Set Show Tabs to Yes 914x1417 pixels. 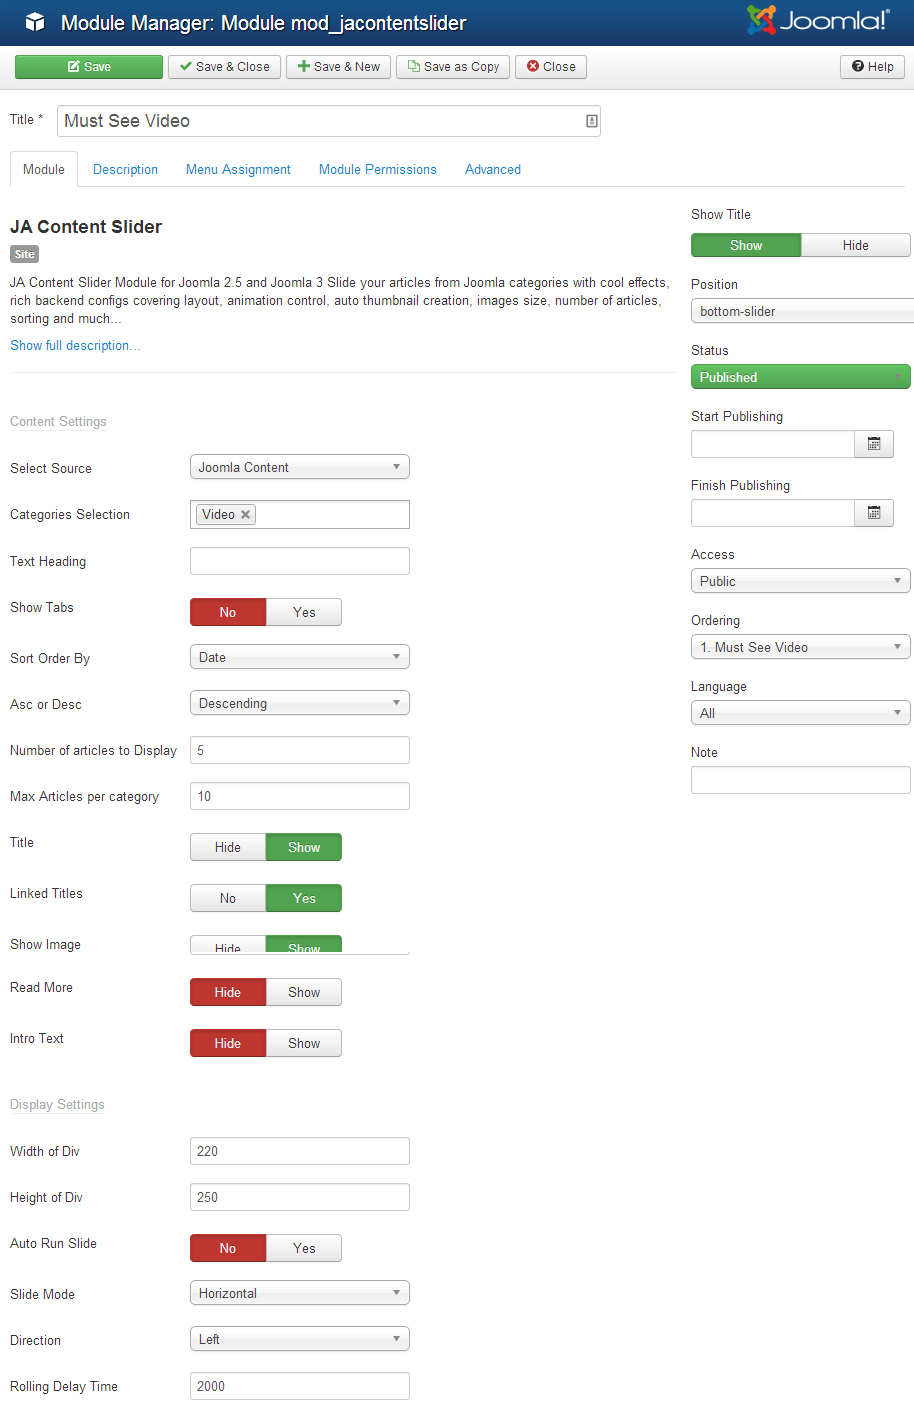pyautogui.click(x=304, y=612)
